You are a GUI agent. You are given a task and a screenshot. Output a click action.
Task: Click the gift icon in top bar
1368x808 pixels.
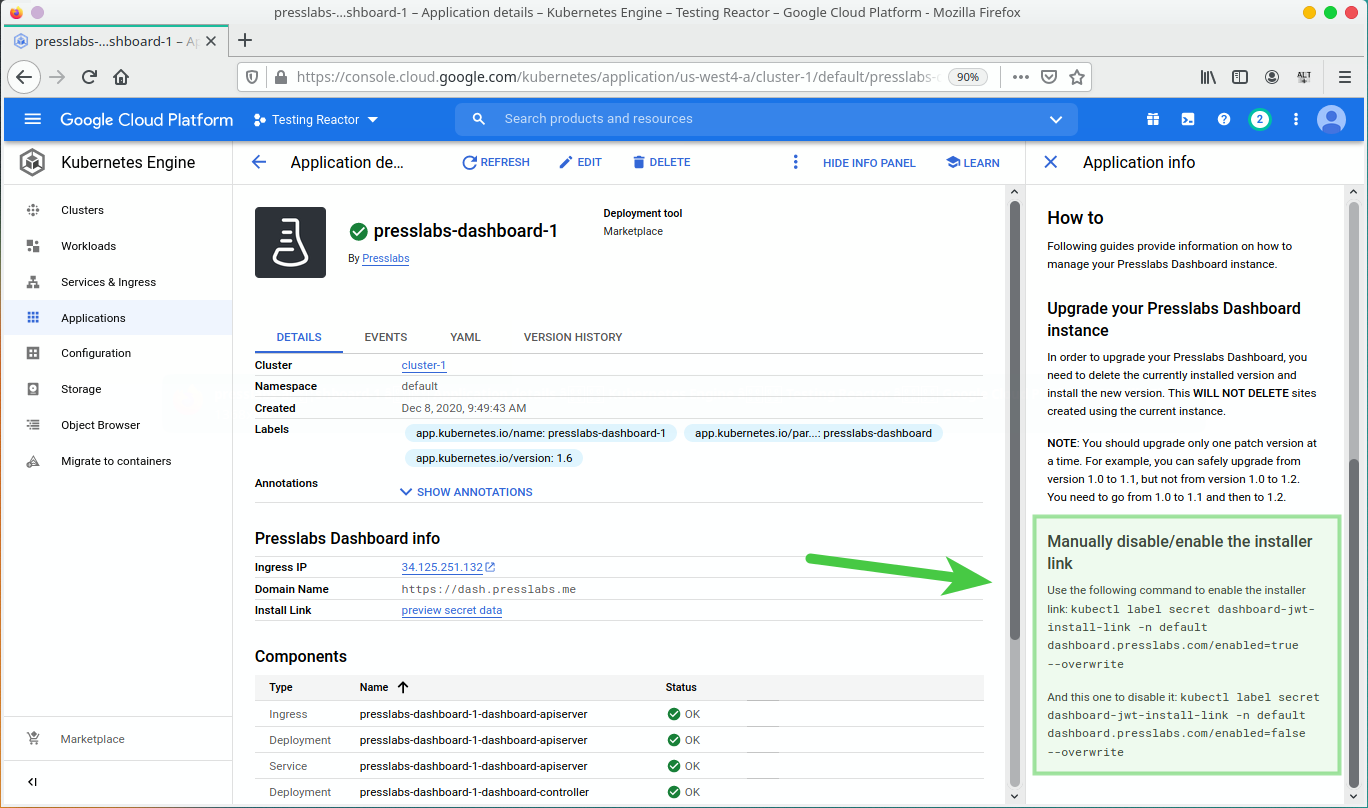1153,119
